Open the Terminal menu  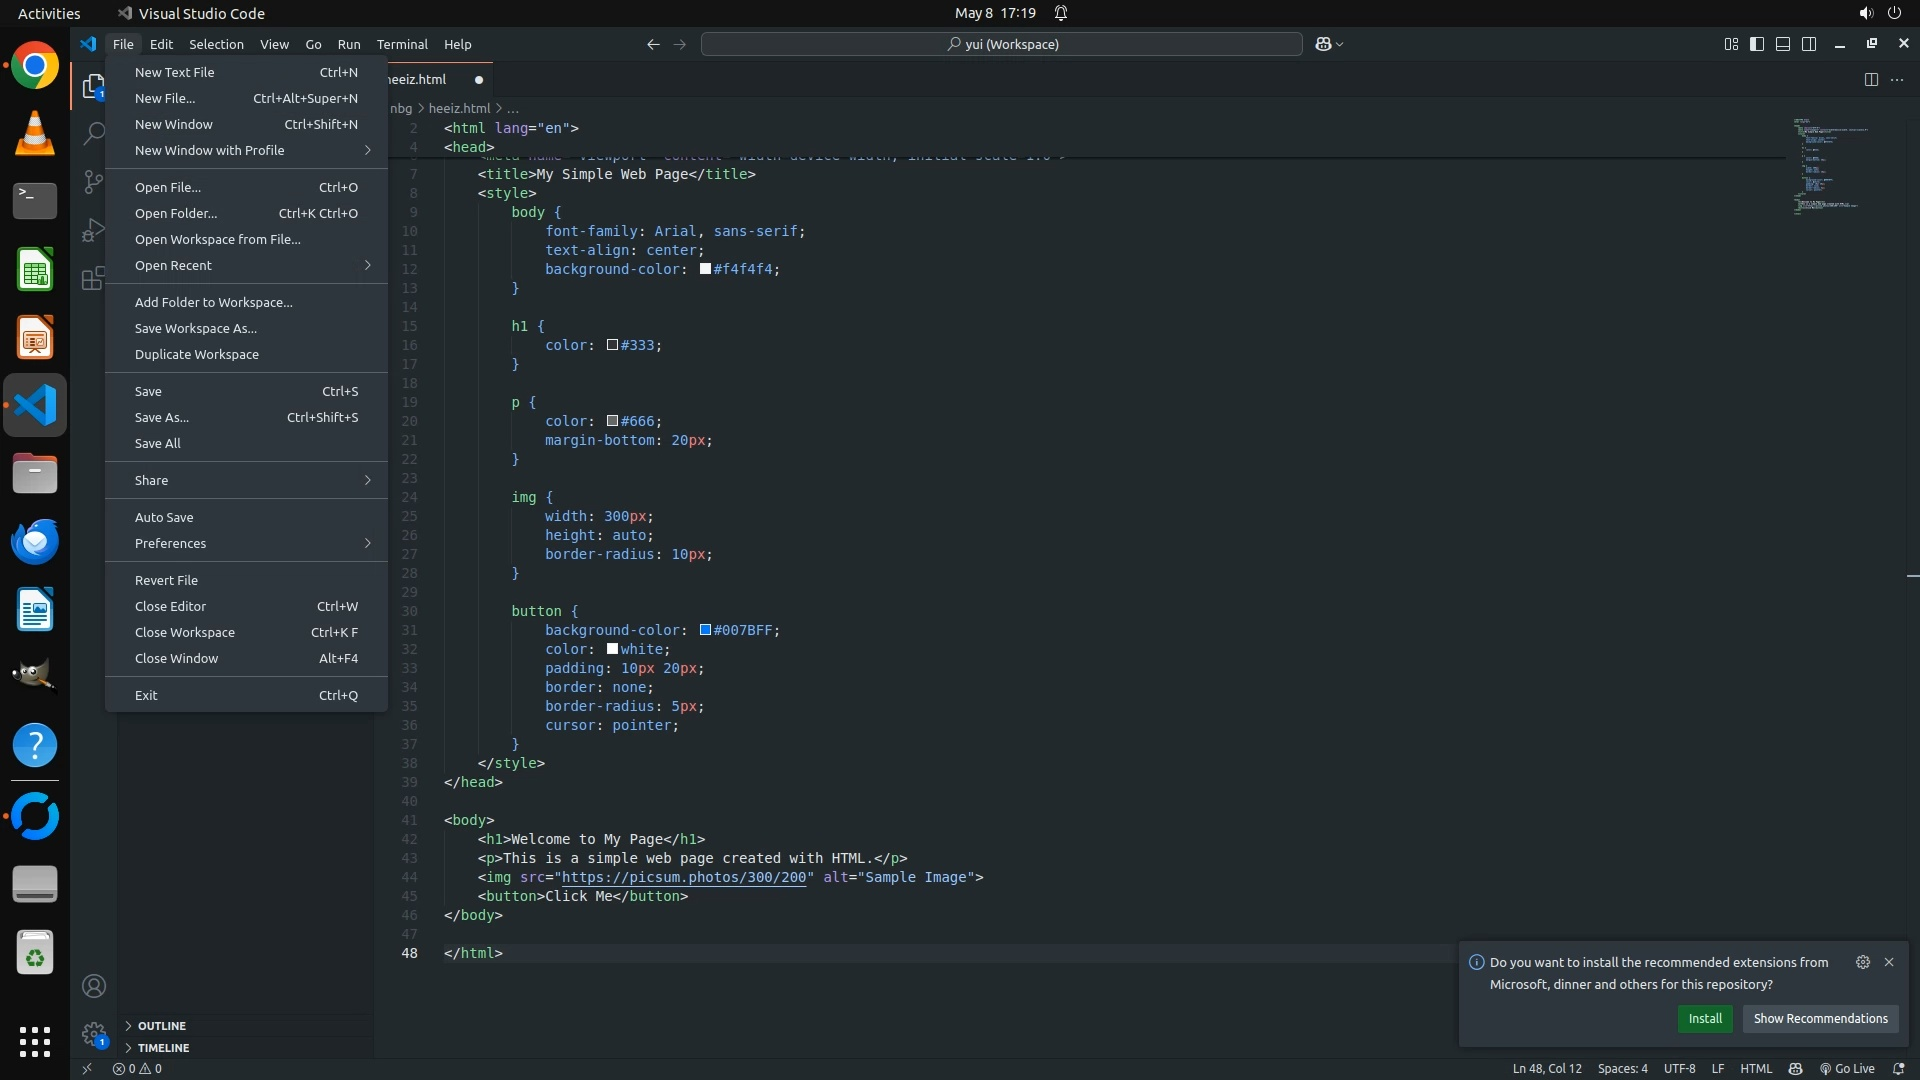coord(402,44)
